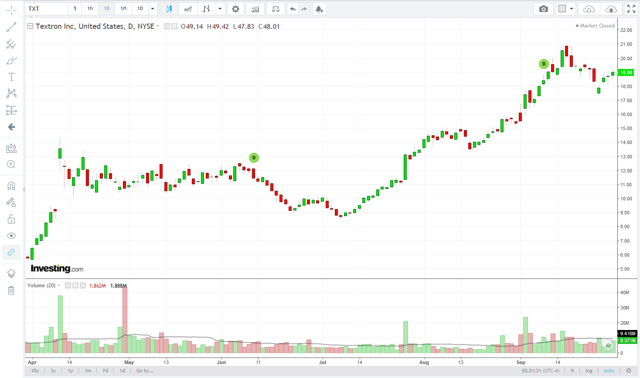Viewport: 640px width, 378px height.
Task: Select the crosshair cursor tool
Action: [11, 11]
